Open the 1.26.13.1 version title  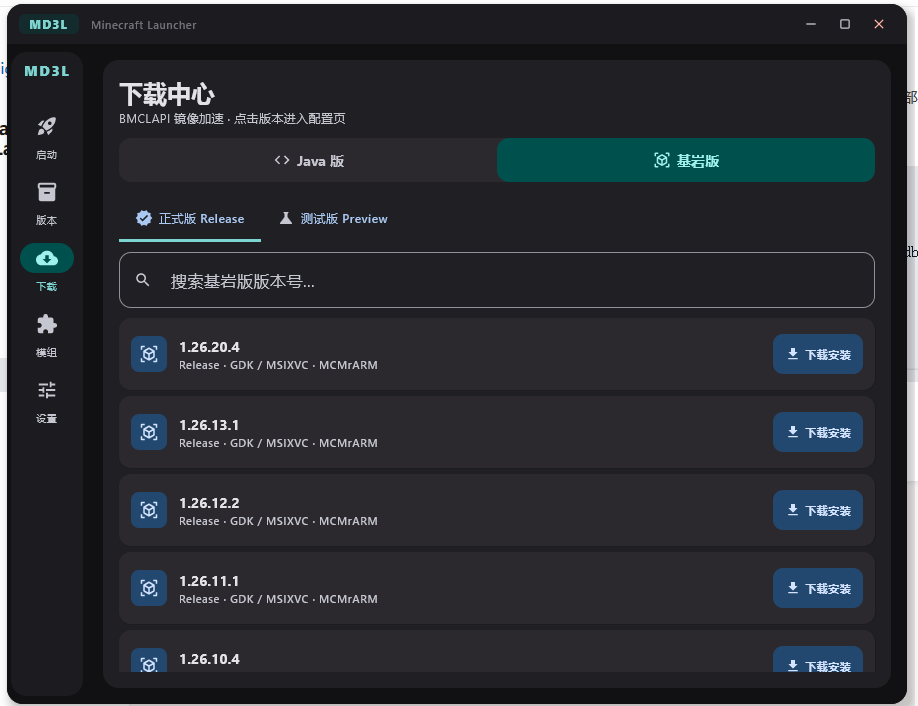click(x=209, y=425)
